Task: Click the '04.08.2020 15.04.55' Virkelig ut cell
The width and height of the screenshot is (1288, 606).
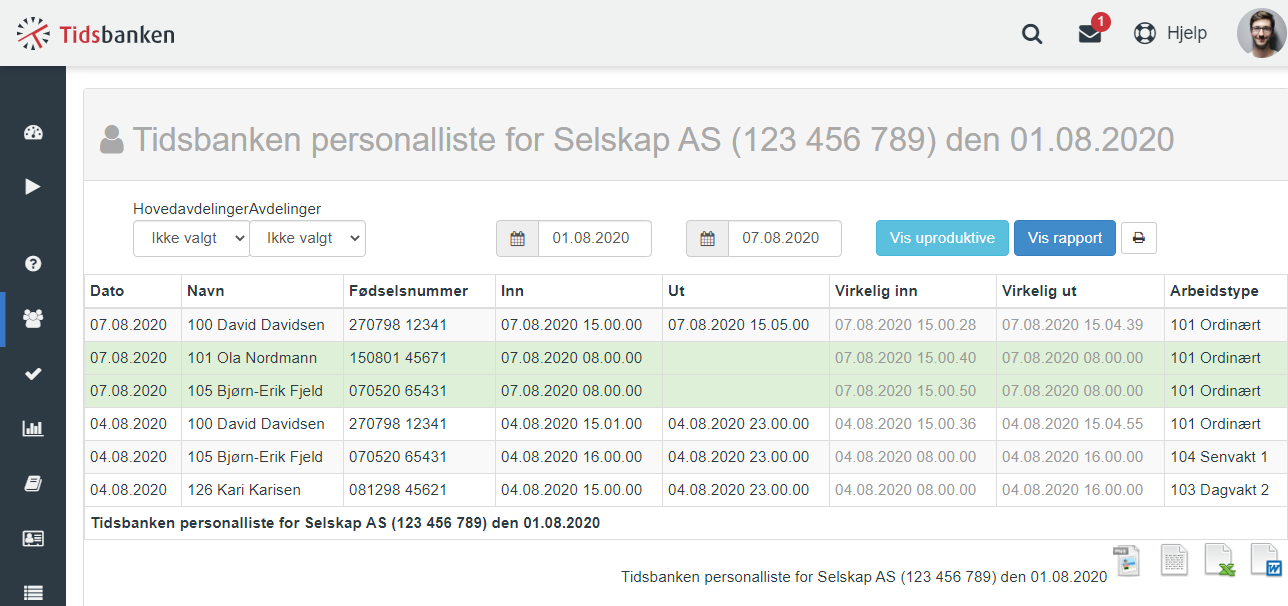Action: coord(1080,424)
